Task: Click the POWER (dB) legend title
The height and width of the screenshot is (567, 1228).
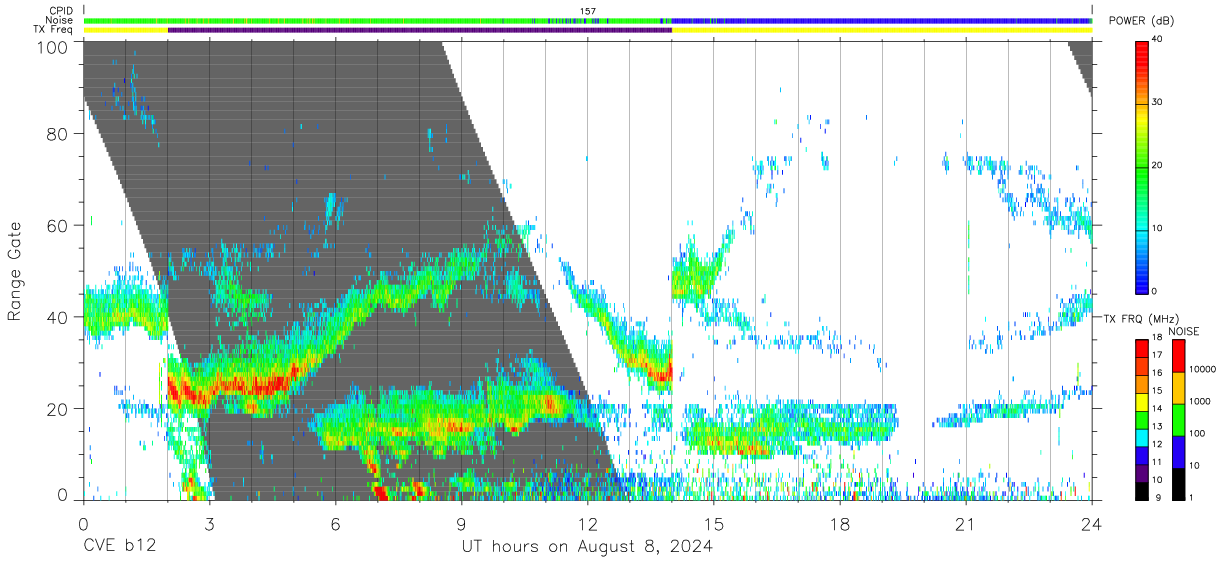Action: click(1141, 21)
